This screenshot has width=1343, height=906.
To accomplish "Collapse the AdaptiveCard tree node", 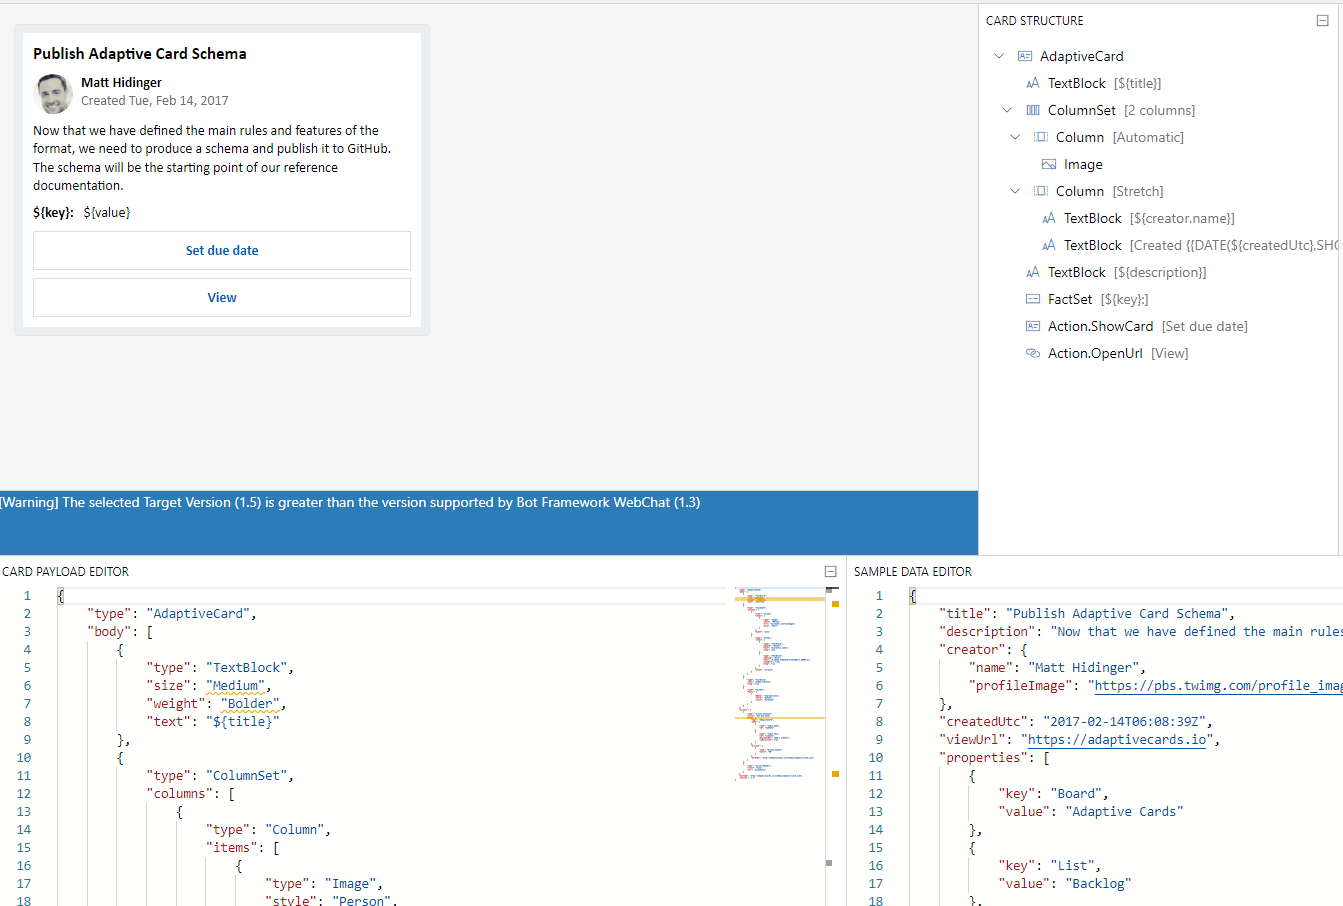I will coord(999,56).
